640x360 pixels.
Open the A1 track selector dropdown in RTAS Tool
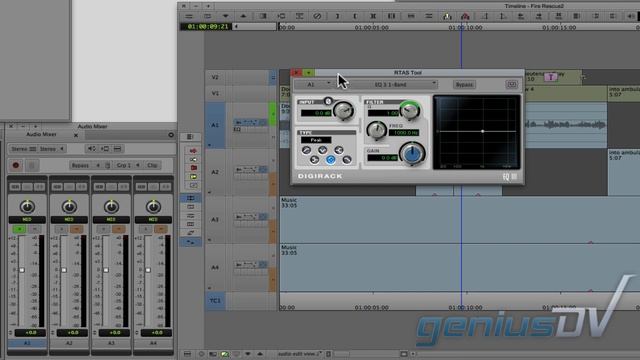(313, 84)
